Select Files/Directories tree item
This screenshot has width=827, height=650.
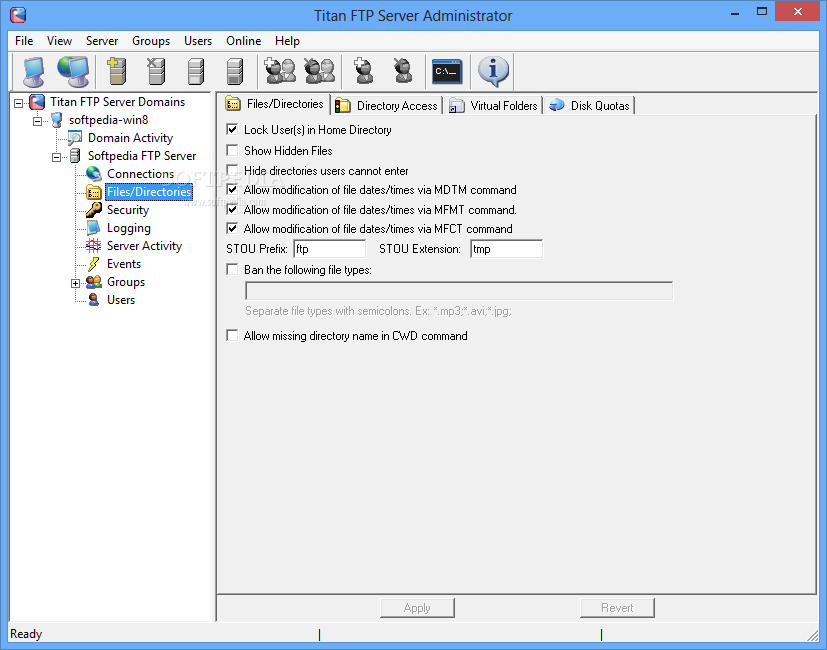[149, 192]
